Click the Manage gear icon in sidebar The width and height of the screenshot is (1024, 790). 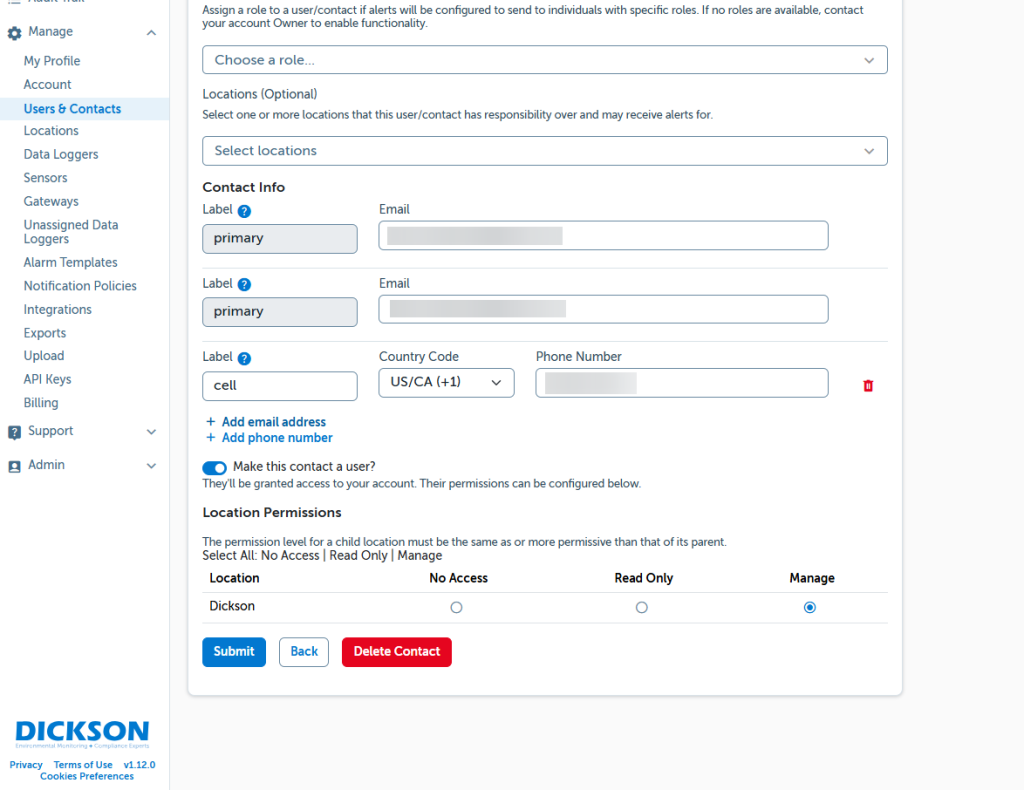pos(14,33)
